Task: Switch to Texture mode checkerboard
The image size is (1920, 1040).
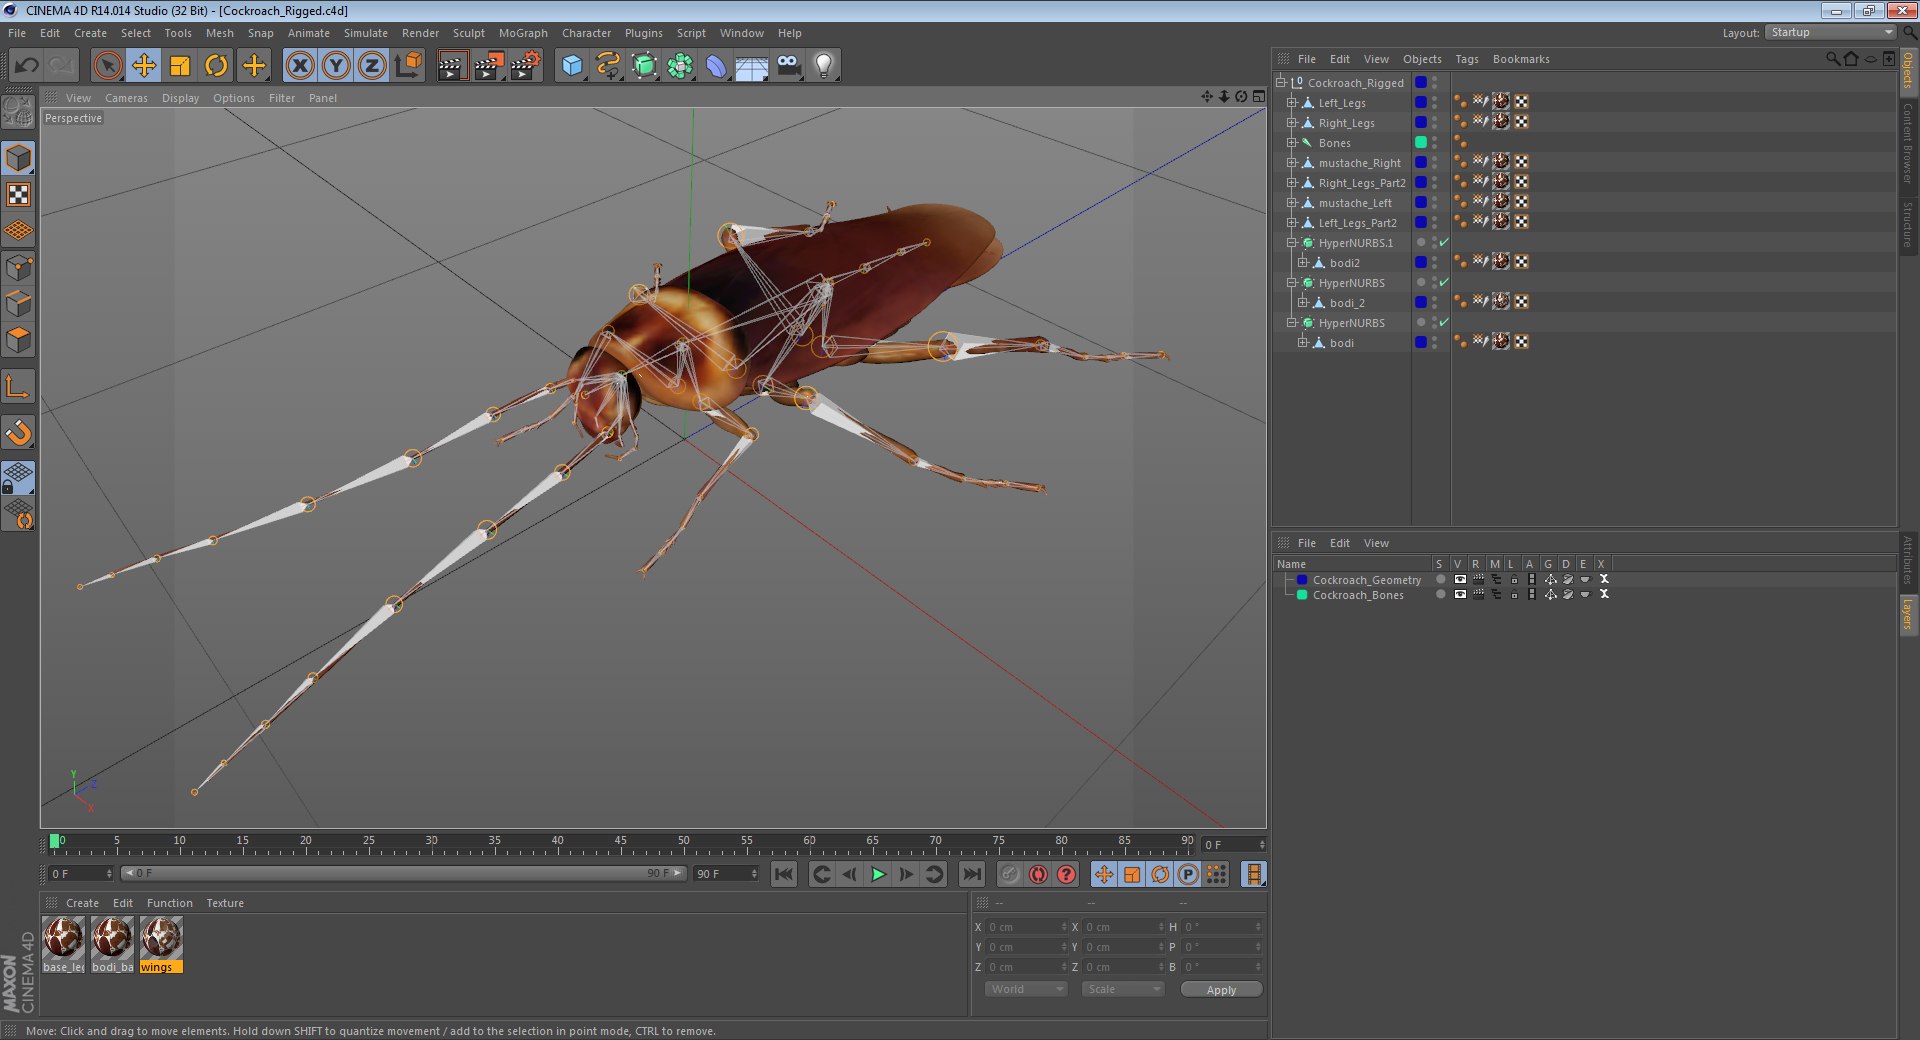Action: 19,194
